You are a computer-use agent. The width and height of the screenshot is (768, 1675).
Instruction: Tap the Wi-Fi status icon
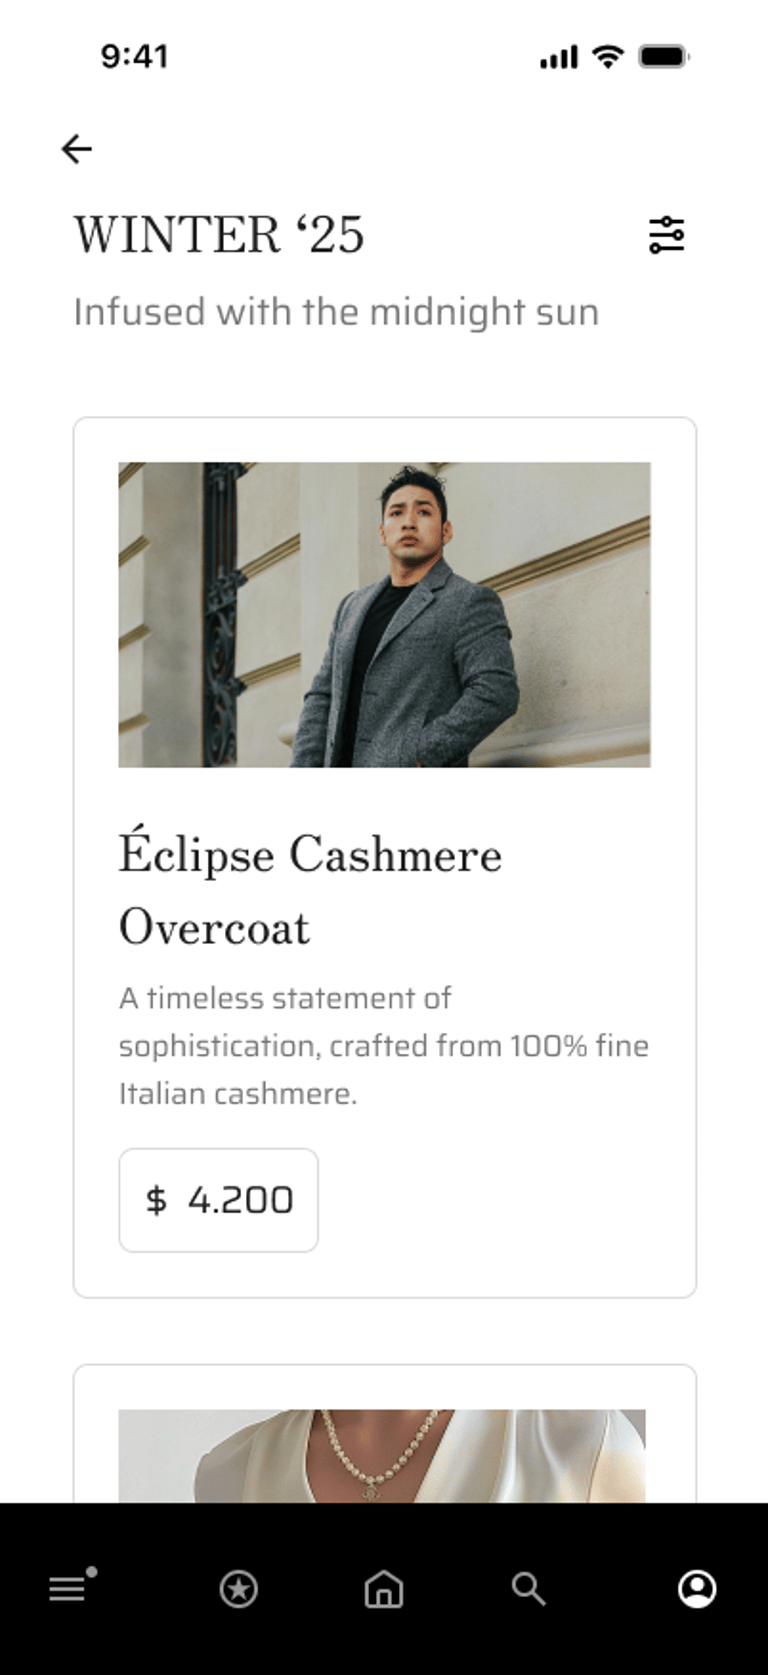607,56
